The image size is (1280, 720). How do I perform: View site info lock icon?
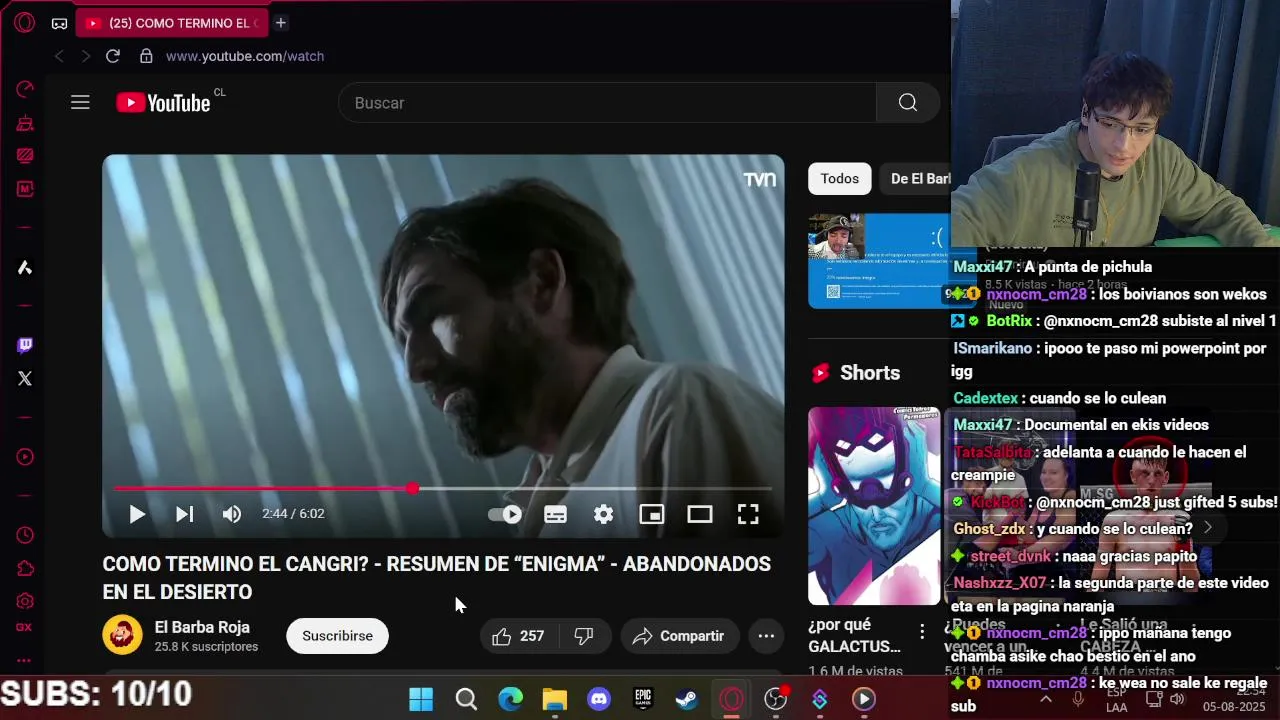(x=146, y=56)
